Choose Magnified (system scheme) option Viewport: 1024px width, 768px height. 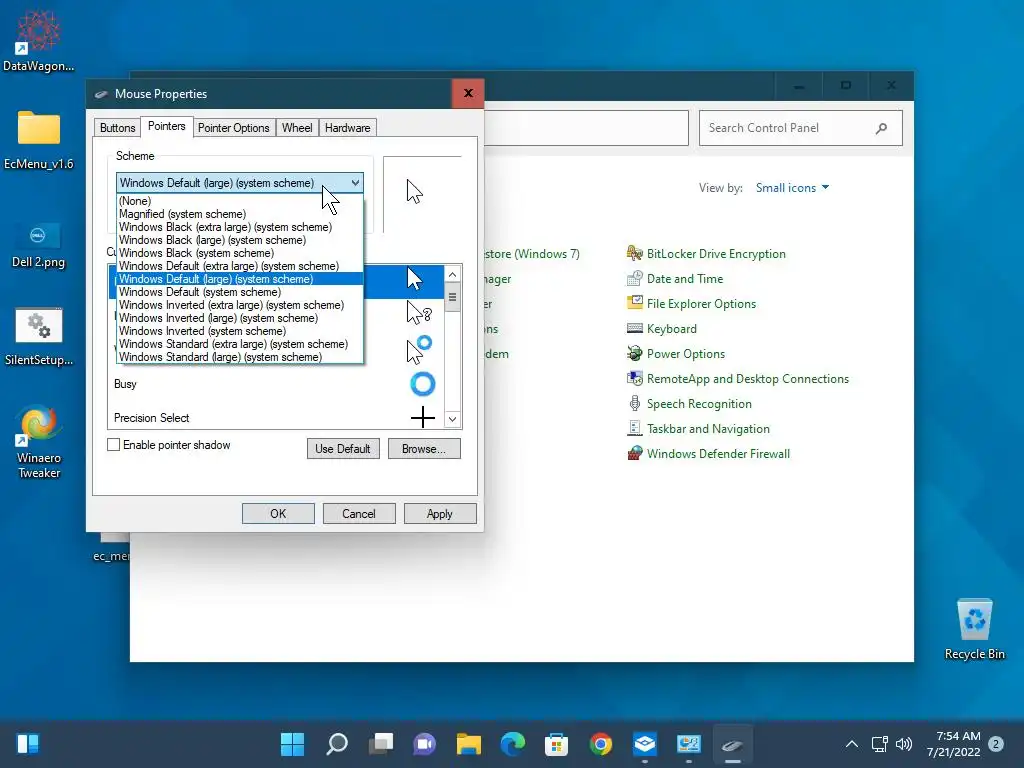[x=239, y=214]
